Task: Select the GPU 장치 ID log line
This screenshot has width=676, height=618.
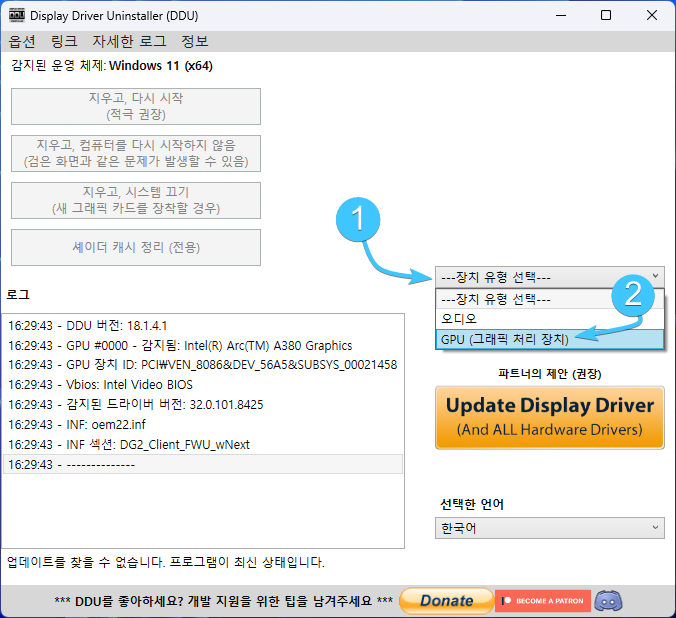Action: [x=202, y=365]
